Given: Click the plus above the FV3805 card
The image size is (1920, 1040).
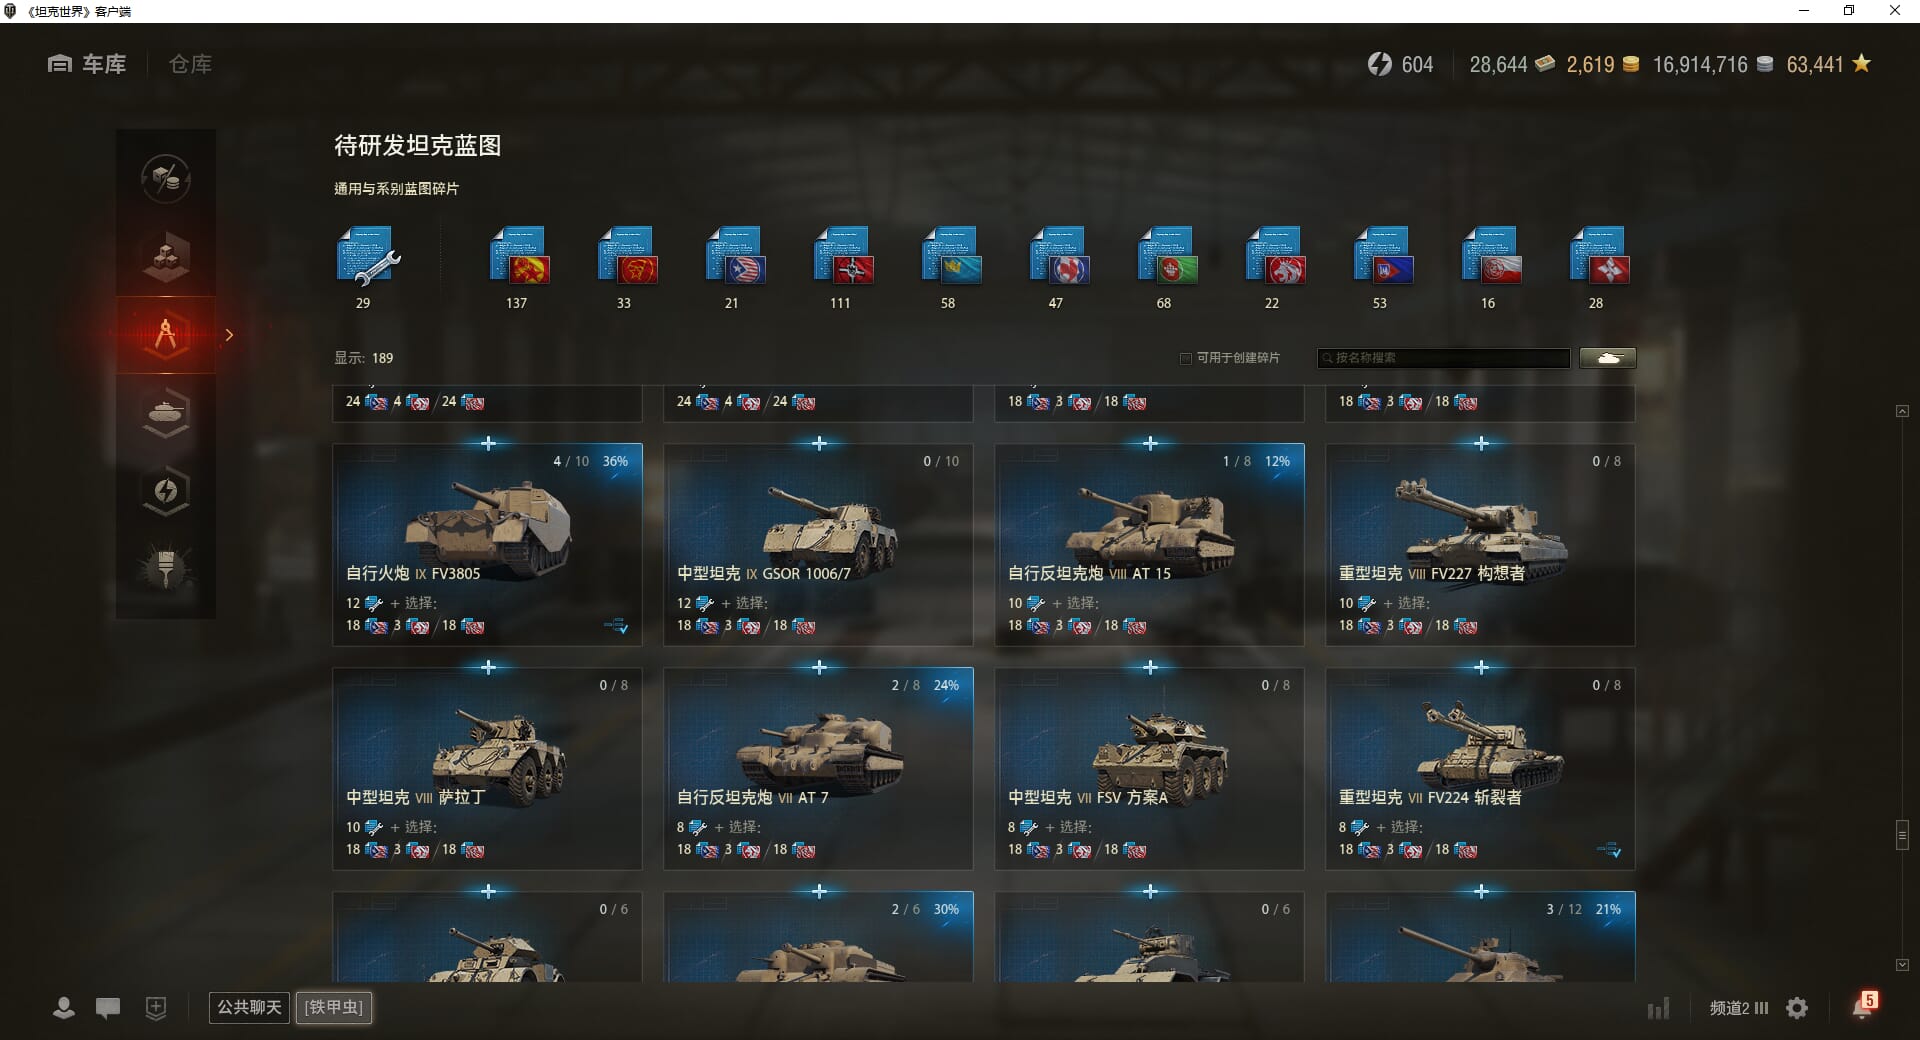Looking at the screenshot, I should coord(488,443).
